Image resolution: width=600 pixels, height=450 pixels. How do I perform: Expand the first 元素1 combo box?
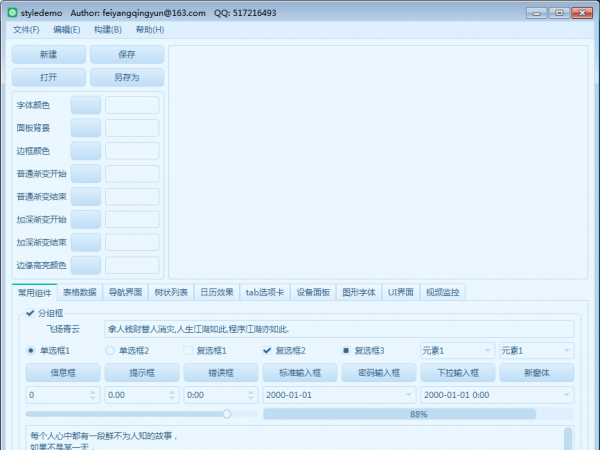click(487, 351)
